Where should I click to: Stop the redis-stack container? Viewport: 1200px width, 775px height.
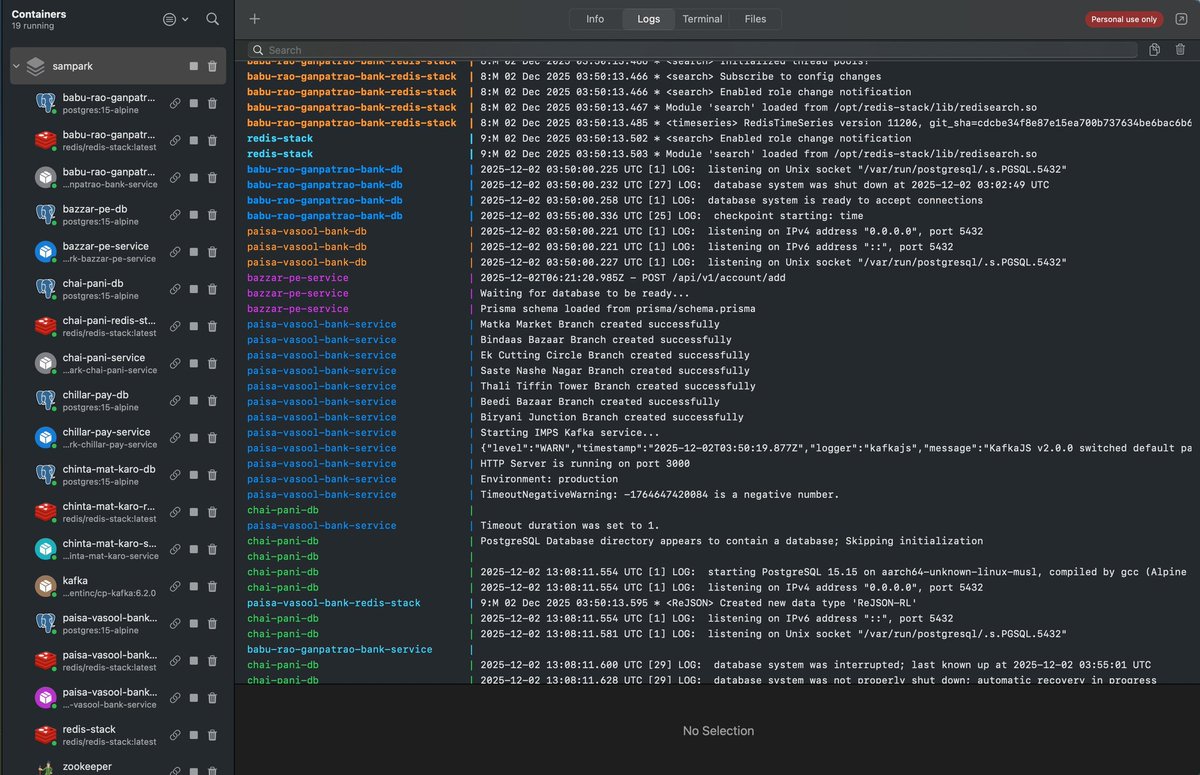point(193,735)
